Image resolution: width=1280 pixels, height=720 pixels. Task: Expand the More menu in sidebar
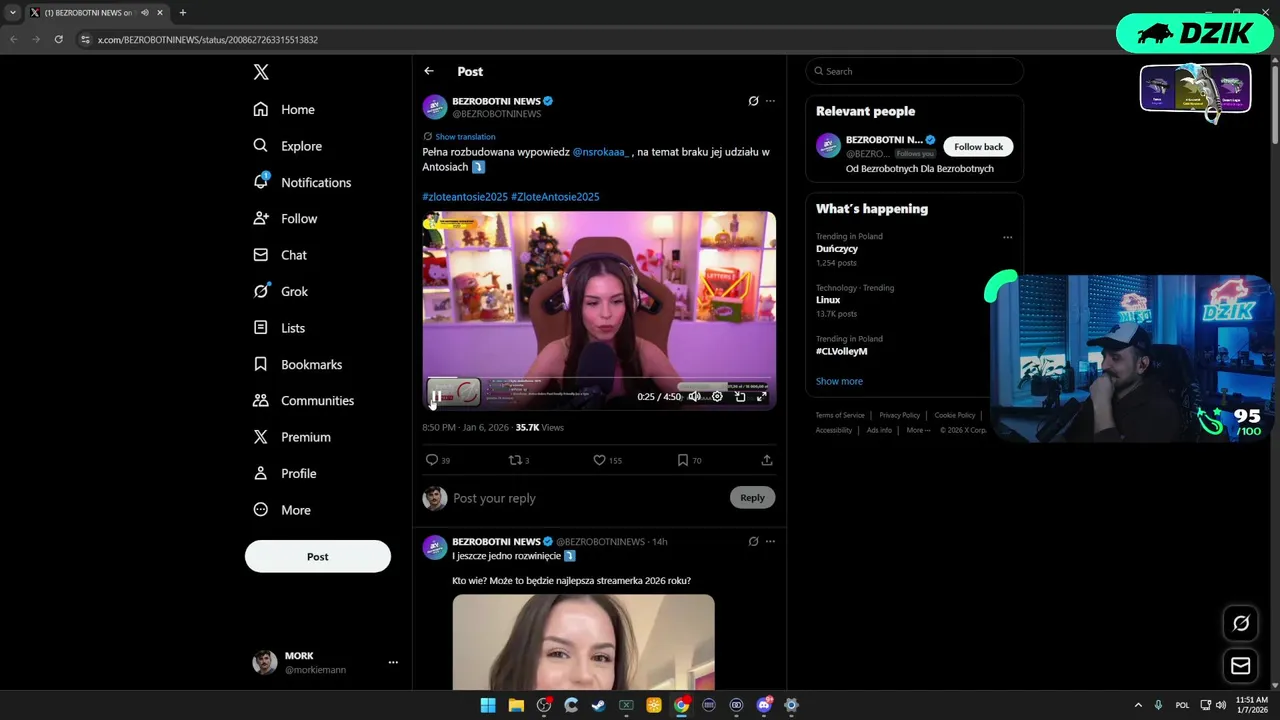[x=282, y=510]
